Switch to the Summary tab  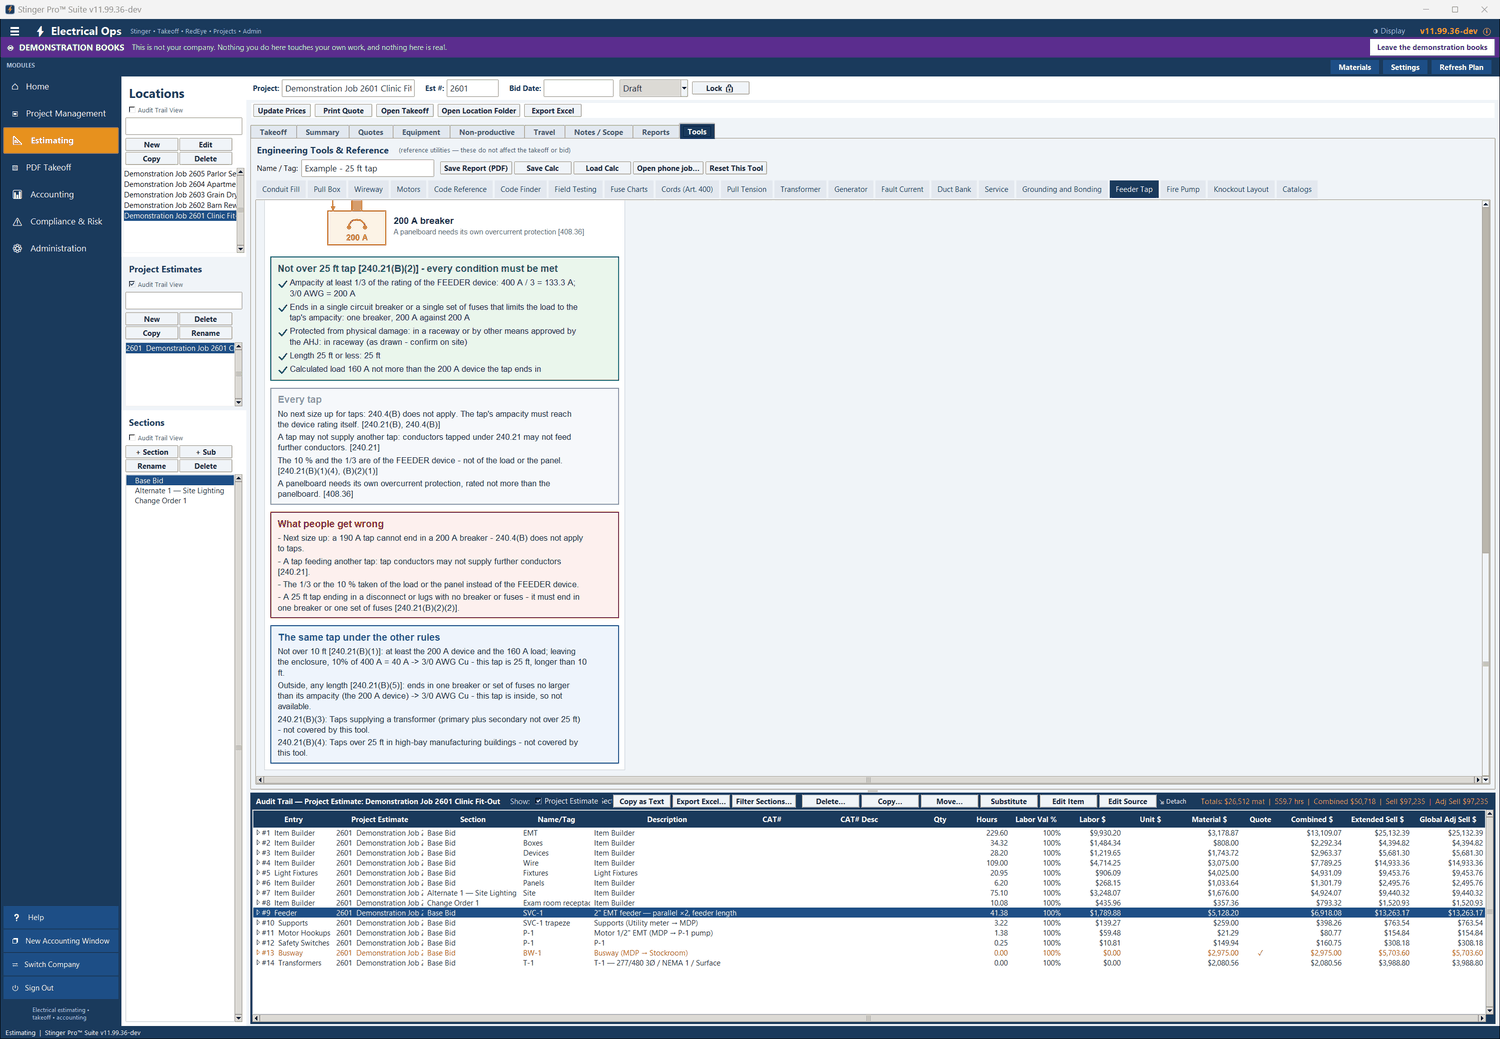click(x=322, y=132)
